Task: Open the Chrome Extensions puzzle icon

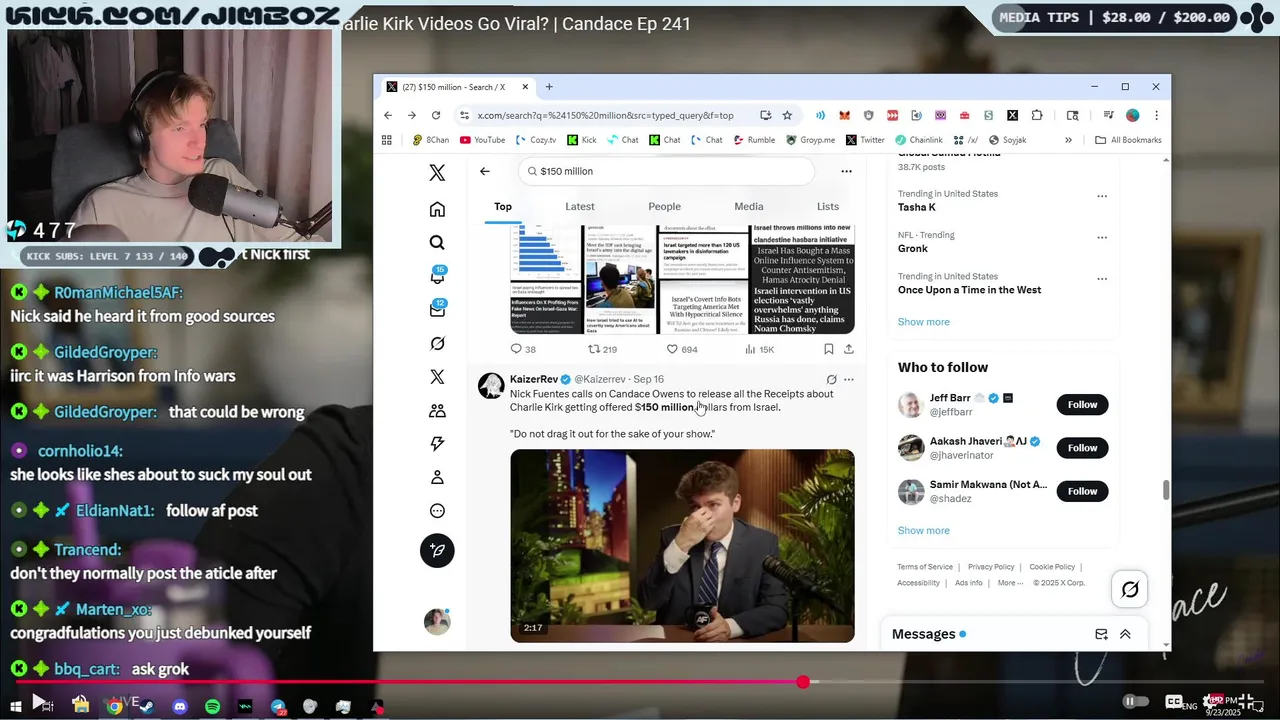Action: 1037,115
